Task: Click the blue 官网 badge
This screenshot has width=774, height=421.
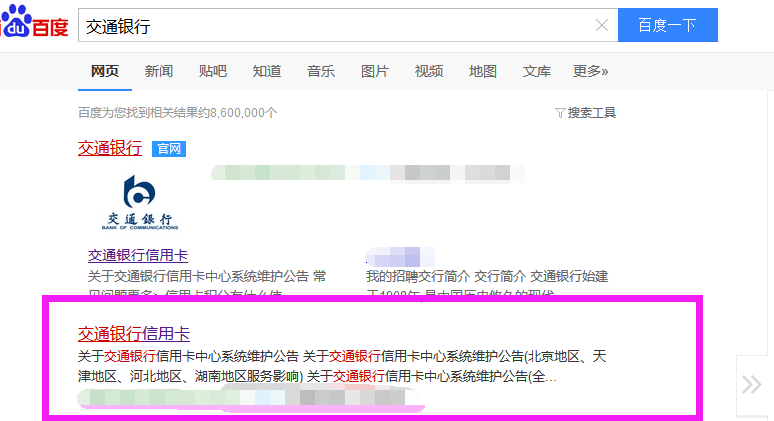Action: pyautogui.click(x=169, y=149)
